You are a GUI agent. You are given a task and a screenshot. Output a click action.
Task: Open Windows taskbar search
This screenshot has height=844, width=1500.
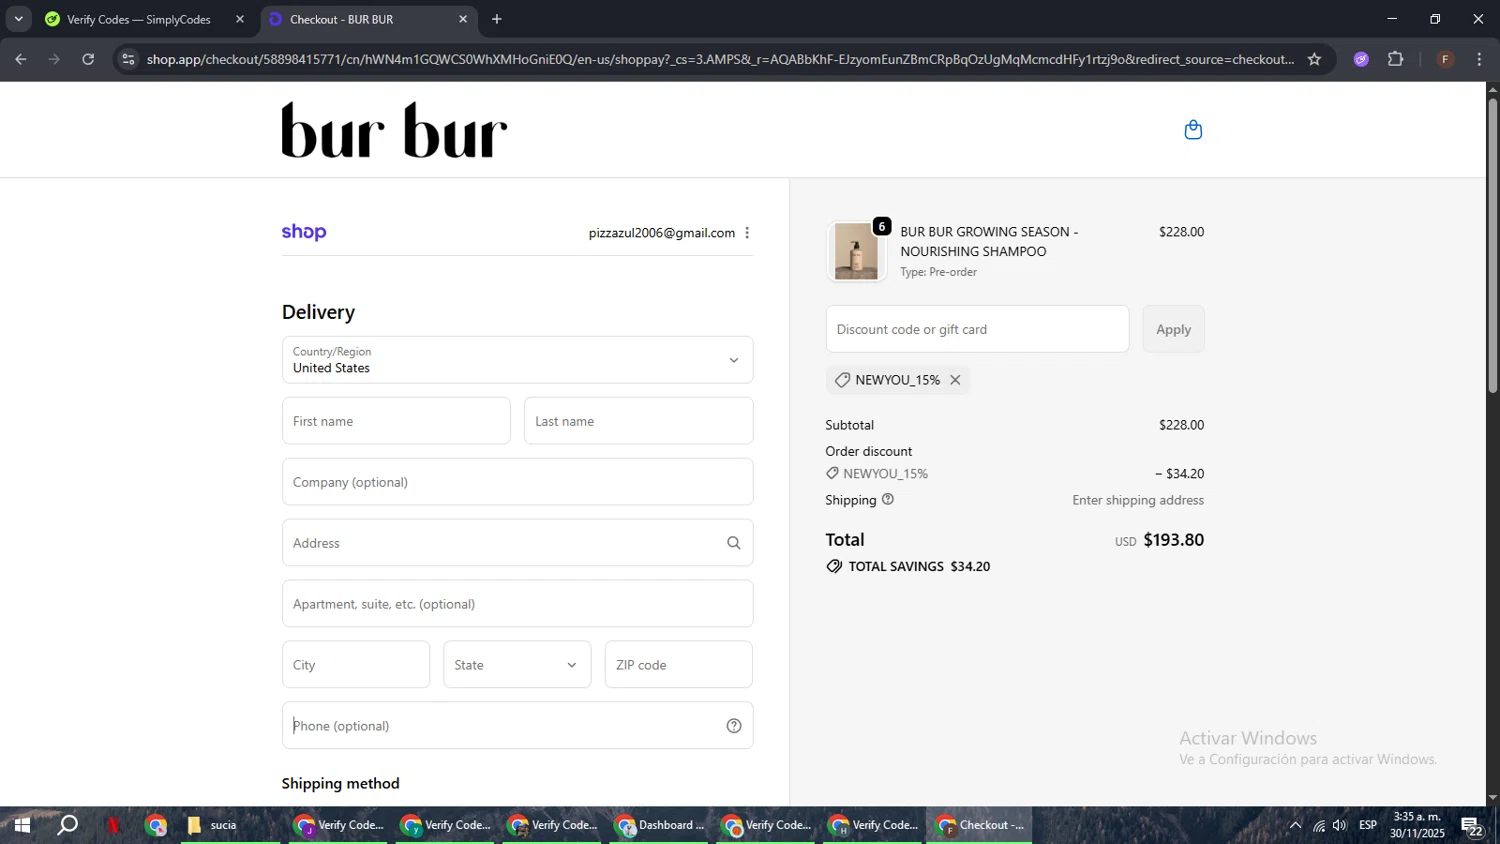[67, 825]
